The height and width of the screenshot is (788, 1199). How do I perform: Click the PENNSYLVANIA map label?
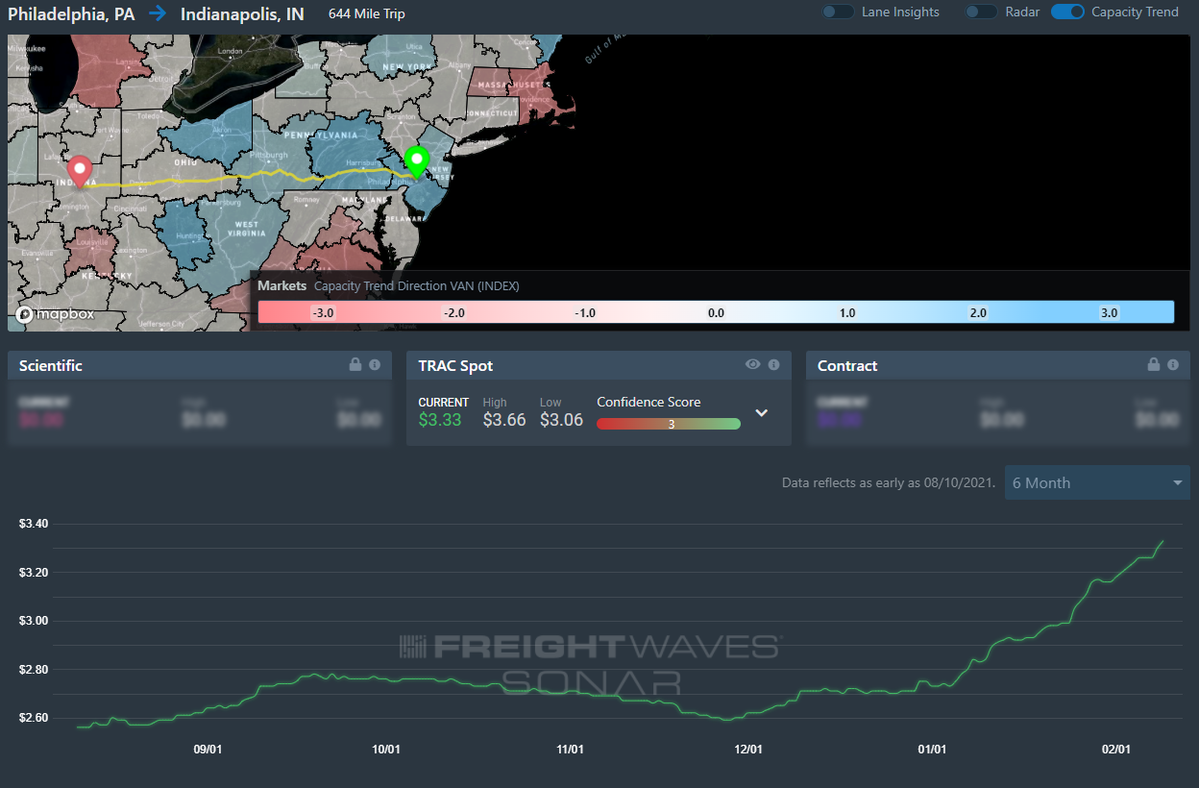(x=320, y=135)
